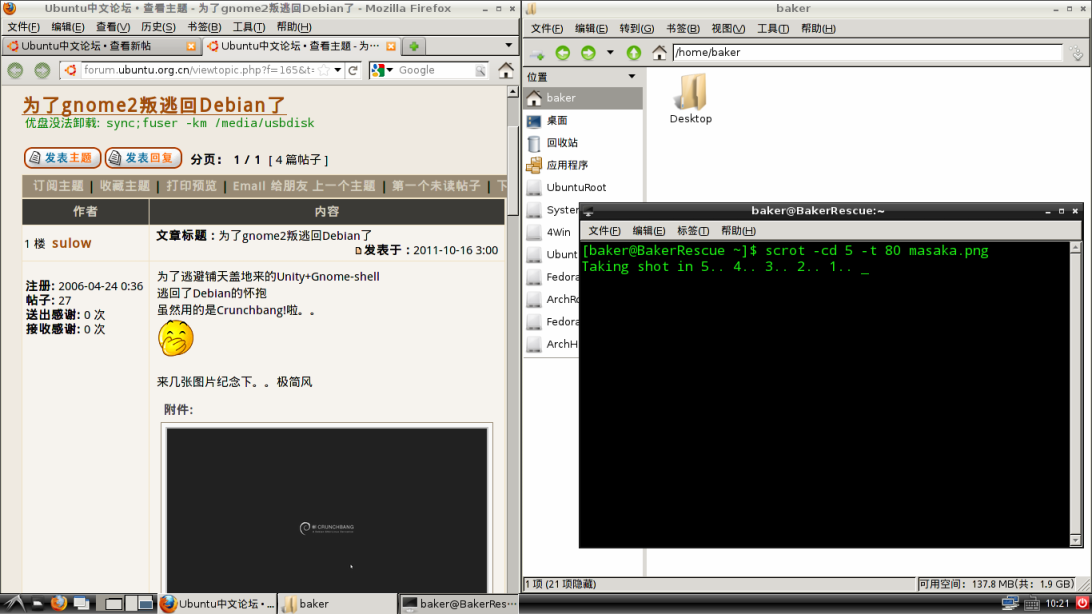The height and width of the screenshot is (614, 1092).
Task: Close the 查看主题 Firefox tab
Action: [391, 46]
